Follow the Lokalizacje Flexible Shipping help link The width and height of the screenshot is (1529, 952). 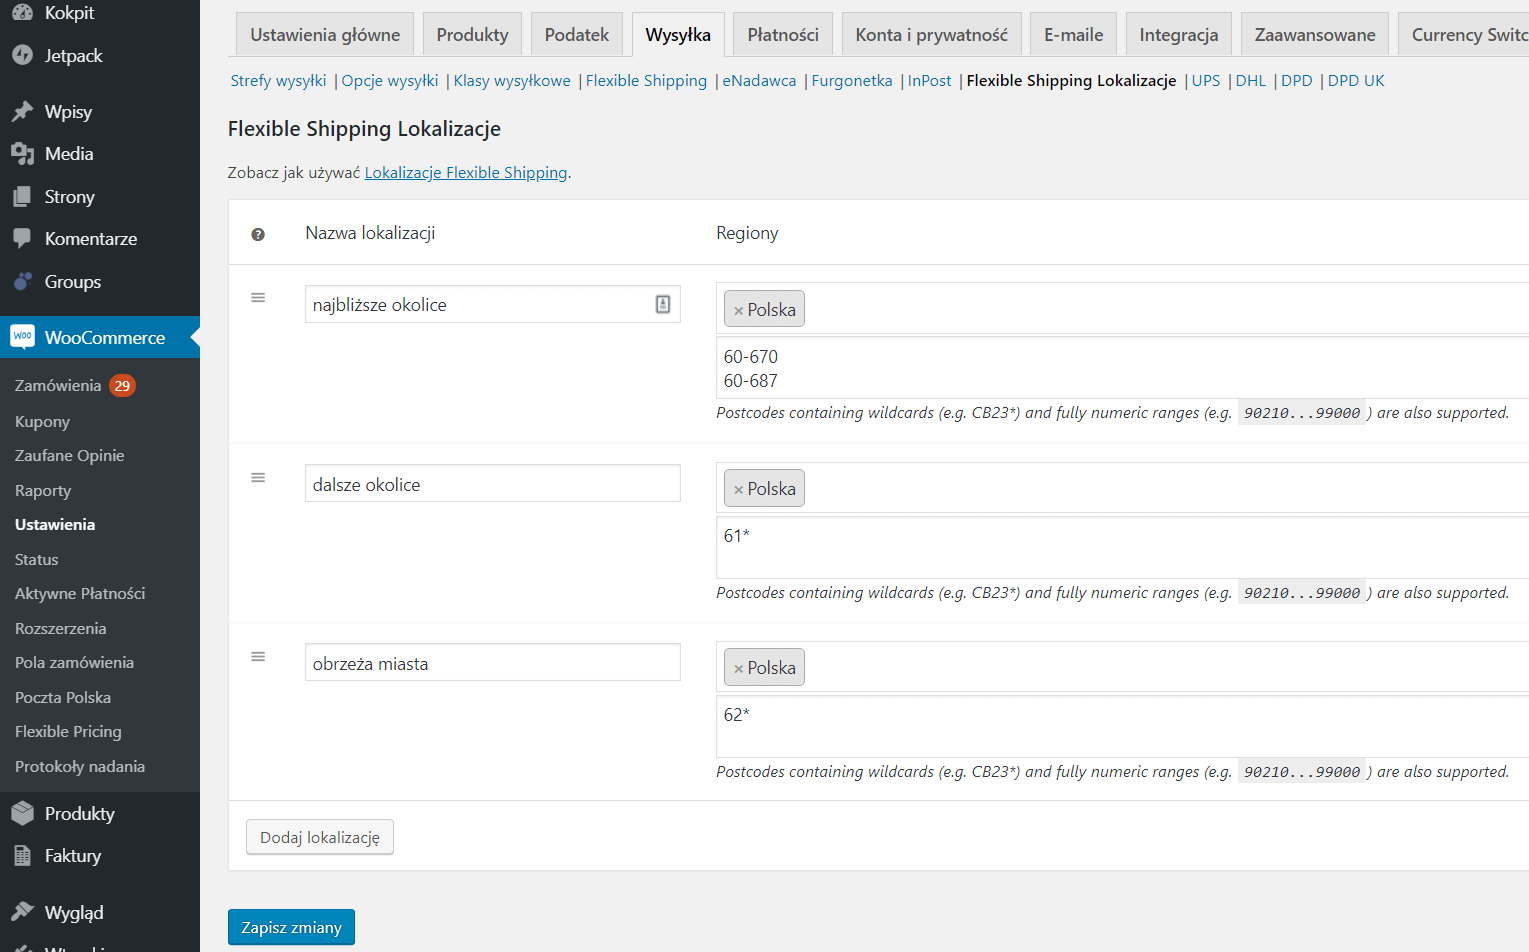click(466, 173)
